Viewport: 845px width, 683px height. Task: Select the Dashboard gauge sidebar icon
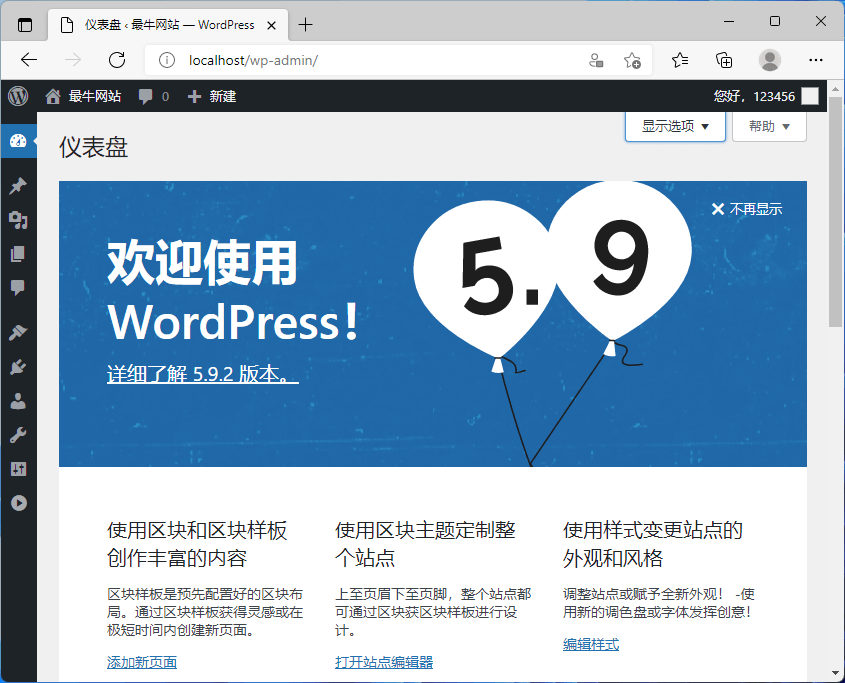18,141
